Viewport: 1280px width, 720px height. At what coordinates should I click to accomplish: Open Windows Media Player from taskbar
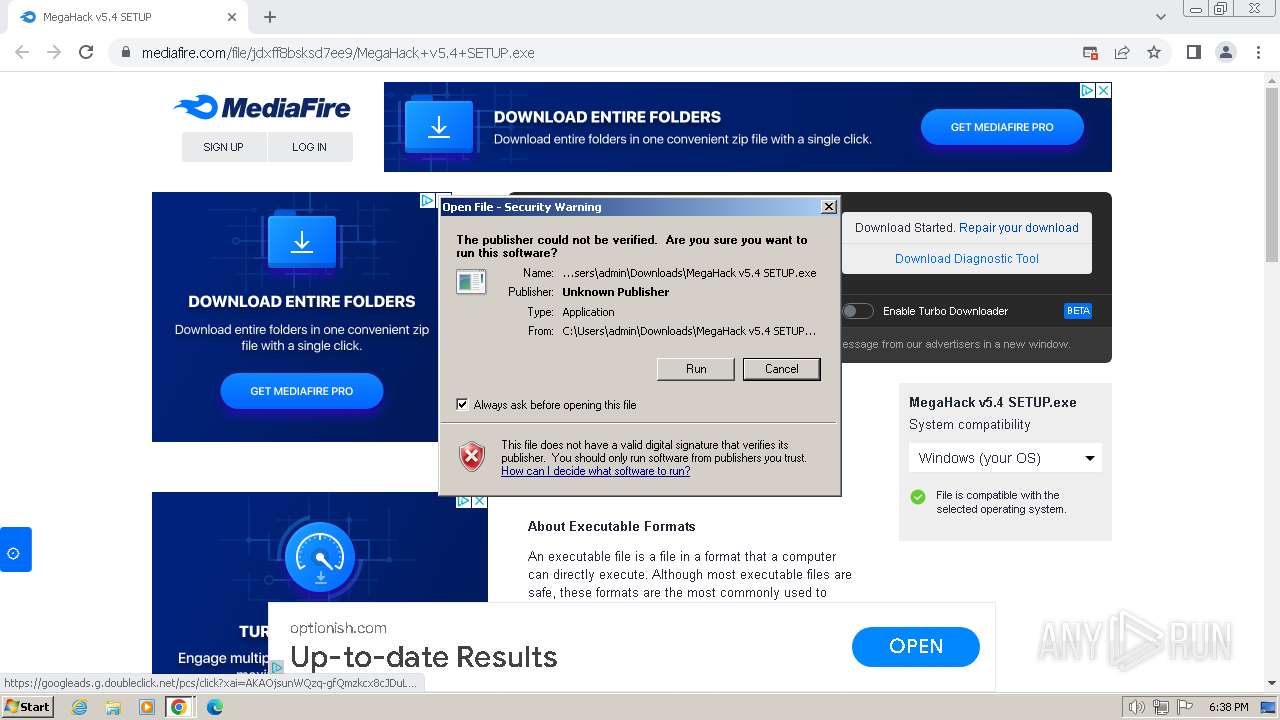(146, 707)
